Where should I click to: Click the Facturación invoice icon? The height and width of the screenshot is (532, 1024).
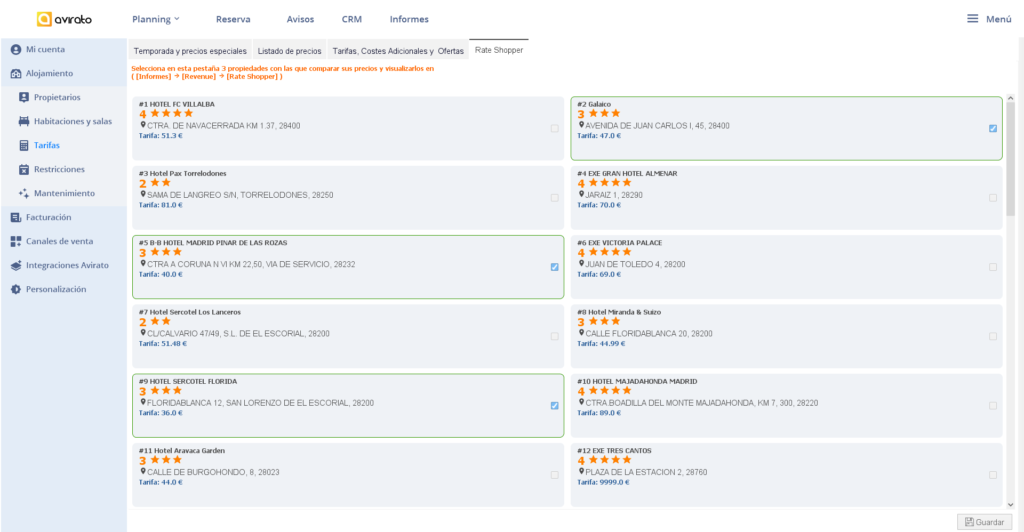(x=16, y=217)
